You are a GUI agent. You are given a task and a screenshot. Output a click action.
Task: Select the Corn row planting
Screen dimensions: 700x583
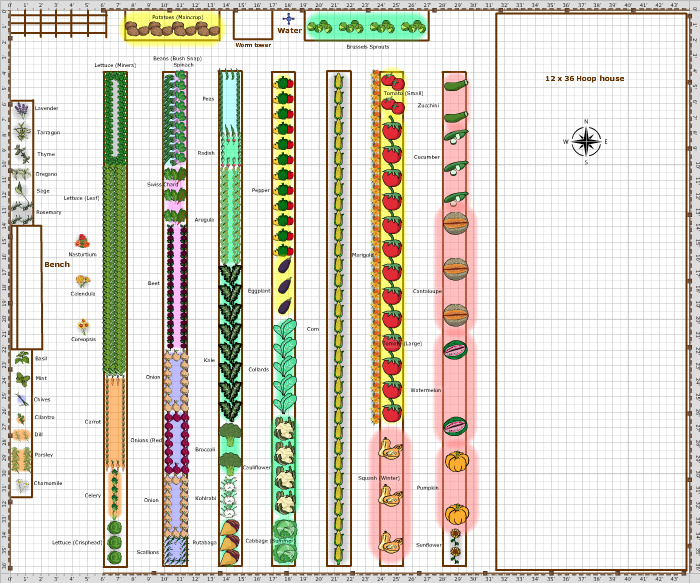pyautogui.click(x=338, y=318)
